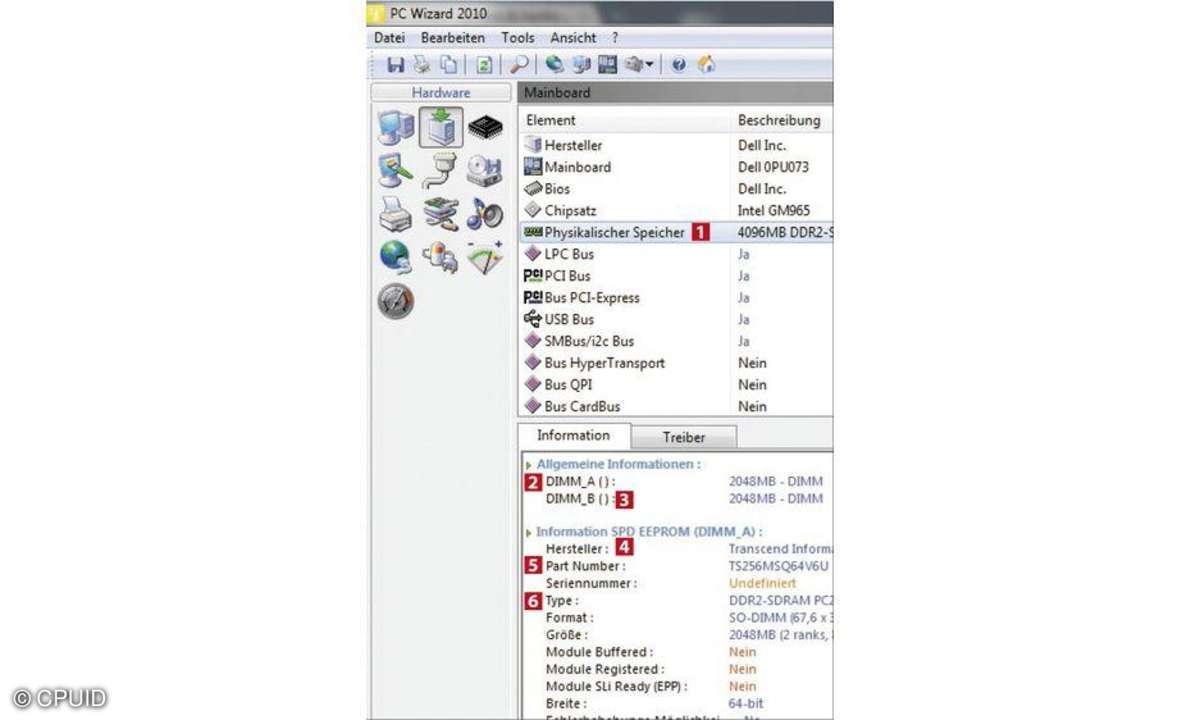
Task: Select the Printers icon
Action: click(396, 214)
